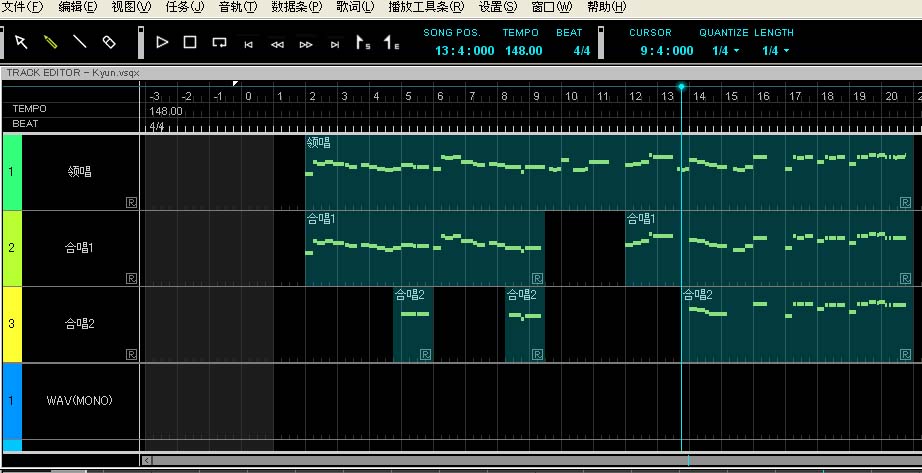Open the 任务(J) menu
Screen dimensions: 922x473
point(185,7)
